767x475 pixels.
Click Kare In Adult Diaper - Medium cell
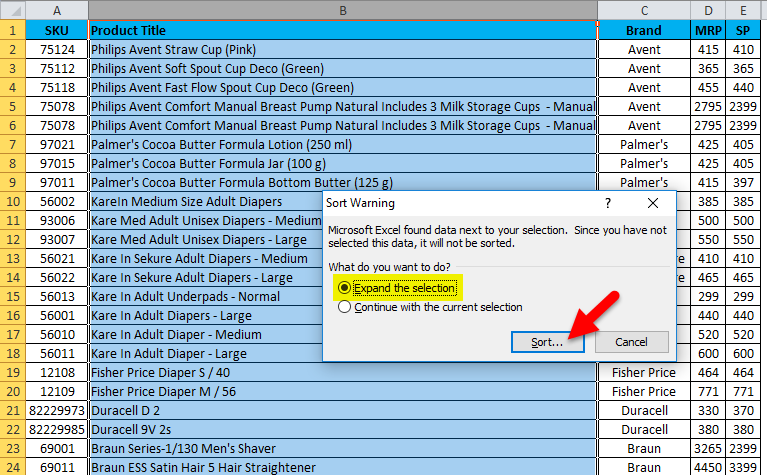point(206,335)
